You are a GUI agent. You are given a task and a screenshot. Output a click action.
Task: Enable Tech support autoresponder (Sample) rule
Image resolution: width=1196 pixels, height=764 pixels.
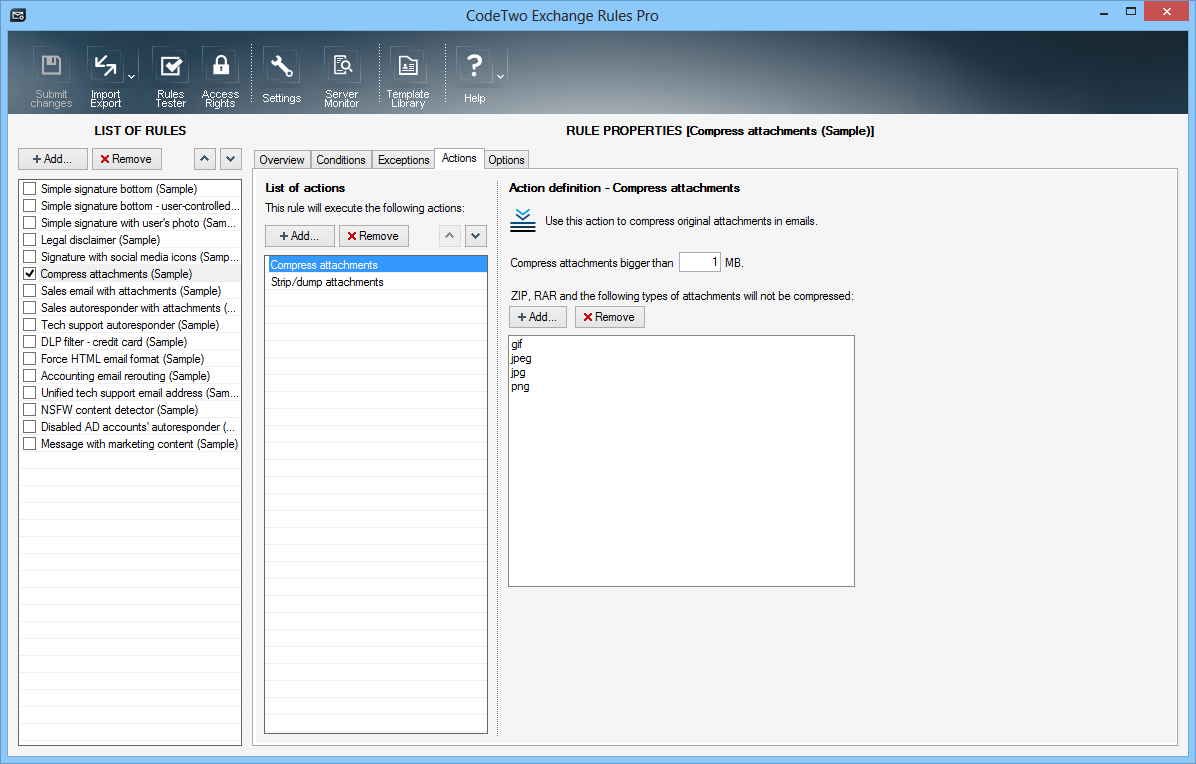pyautogui.click(x=30, y=324)
